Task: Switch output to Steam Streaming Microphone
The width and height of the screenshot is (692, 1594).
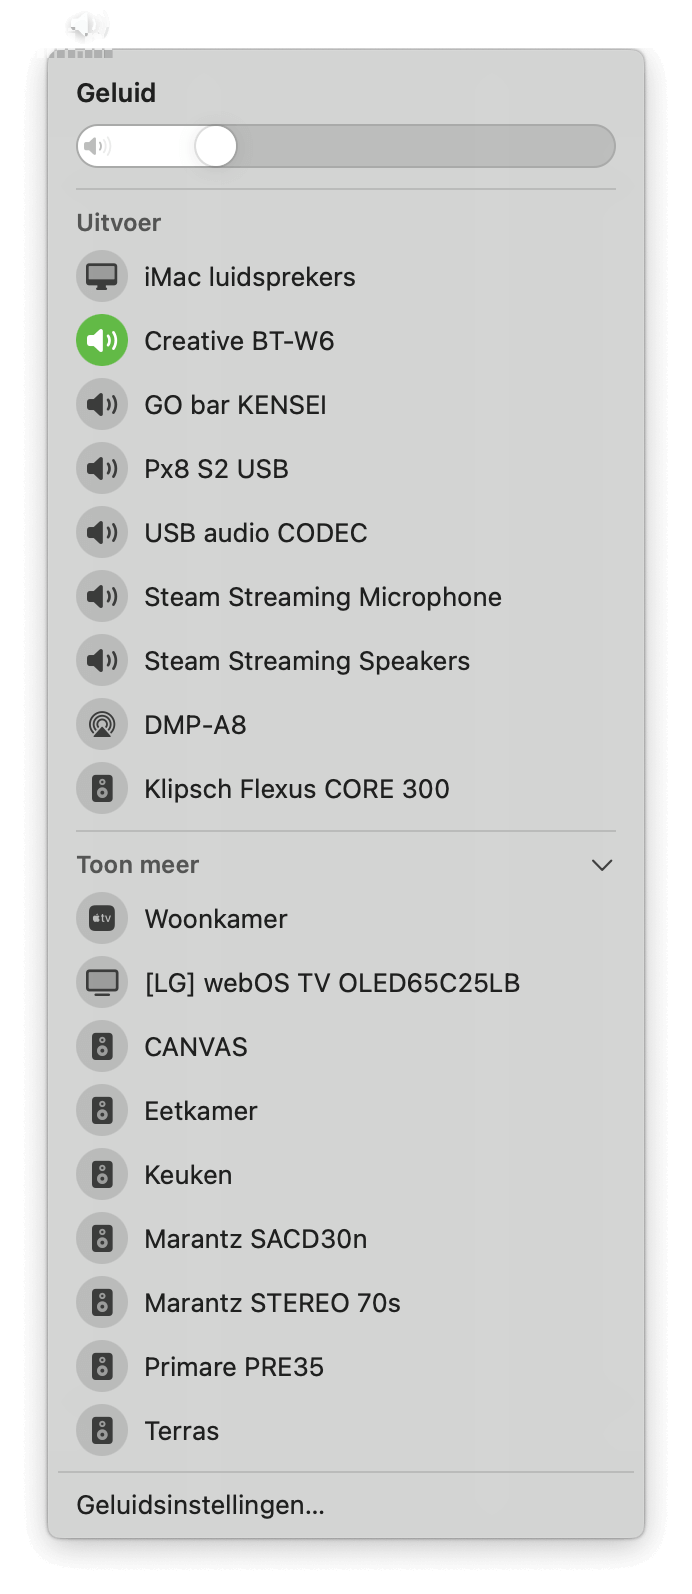Action: tap(322, 597)
